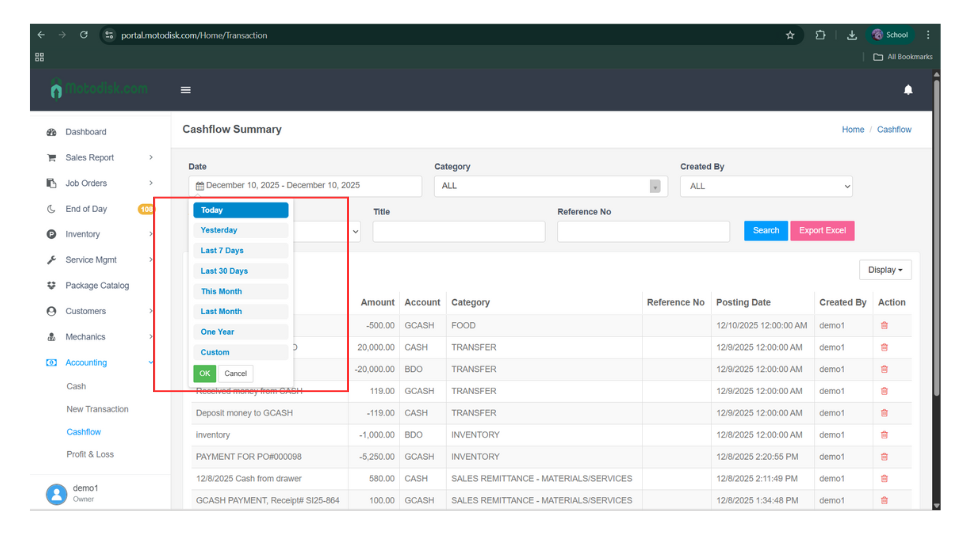Click the Service Mgmt wrench icon
The height and width of the screenshot is (540, 960).
(51, 260)
